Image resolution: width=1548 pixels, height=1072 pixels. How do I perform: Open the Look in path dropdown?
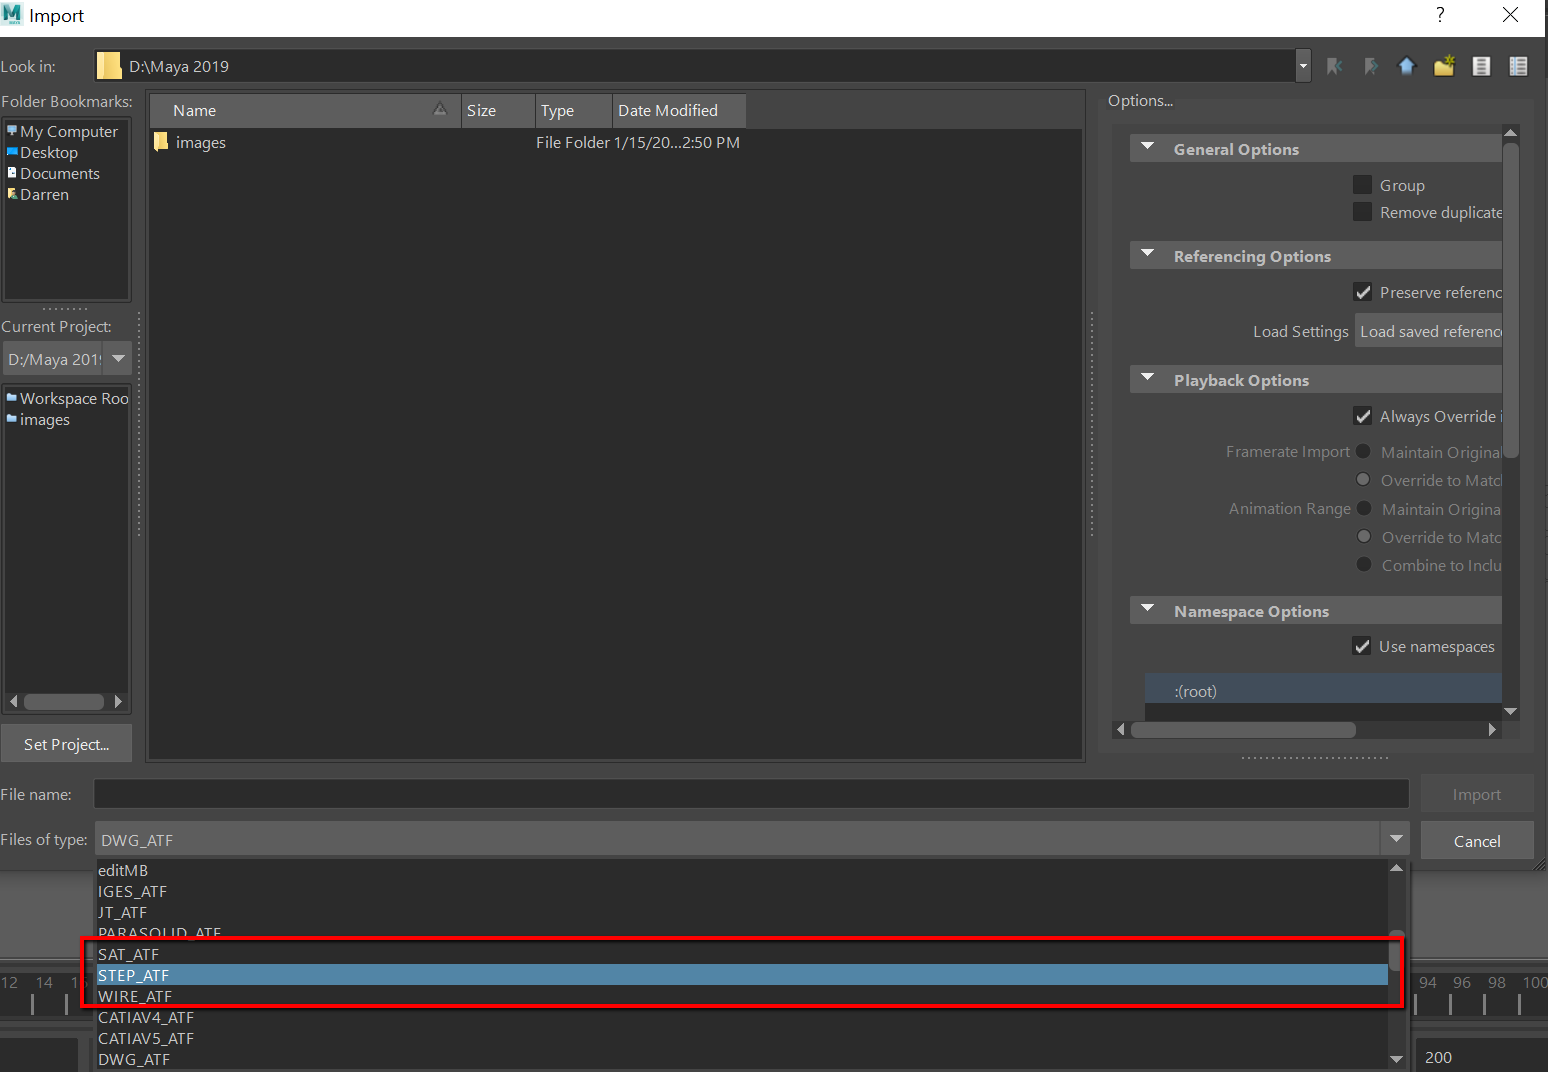coord(1302,65)
